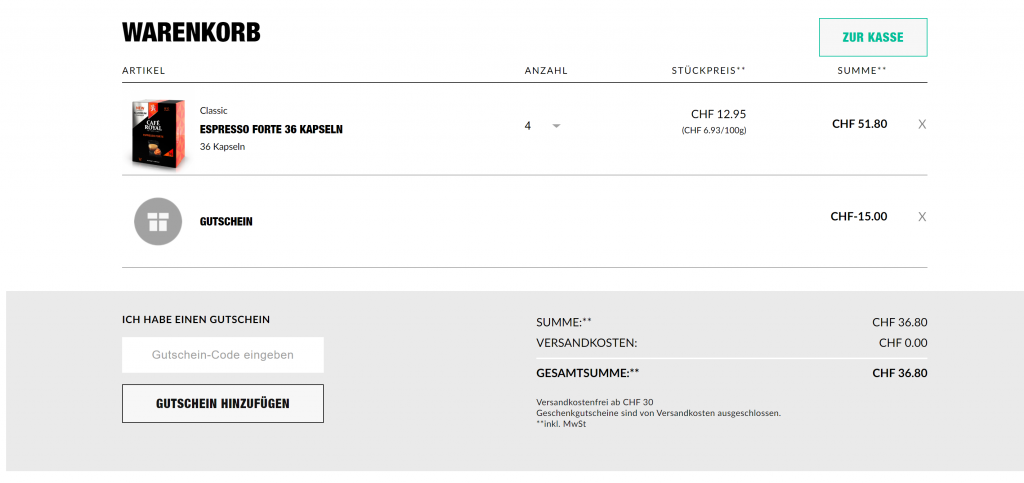Focus the Gutschein-Code eingeben field

223,355
